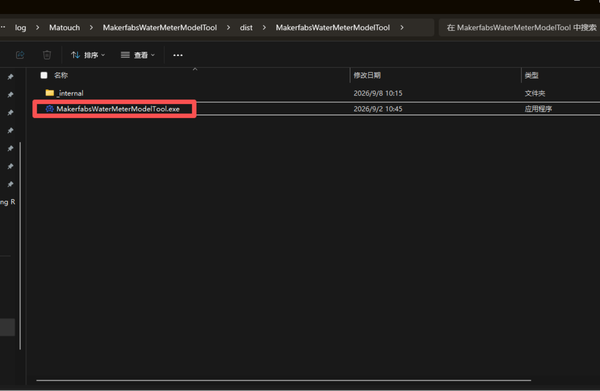600x391 pixels.
Task: Toggle the select-all checkbox beside 名称
Action: pos(44,75)
